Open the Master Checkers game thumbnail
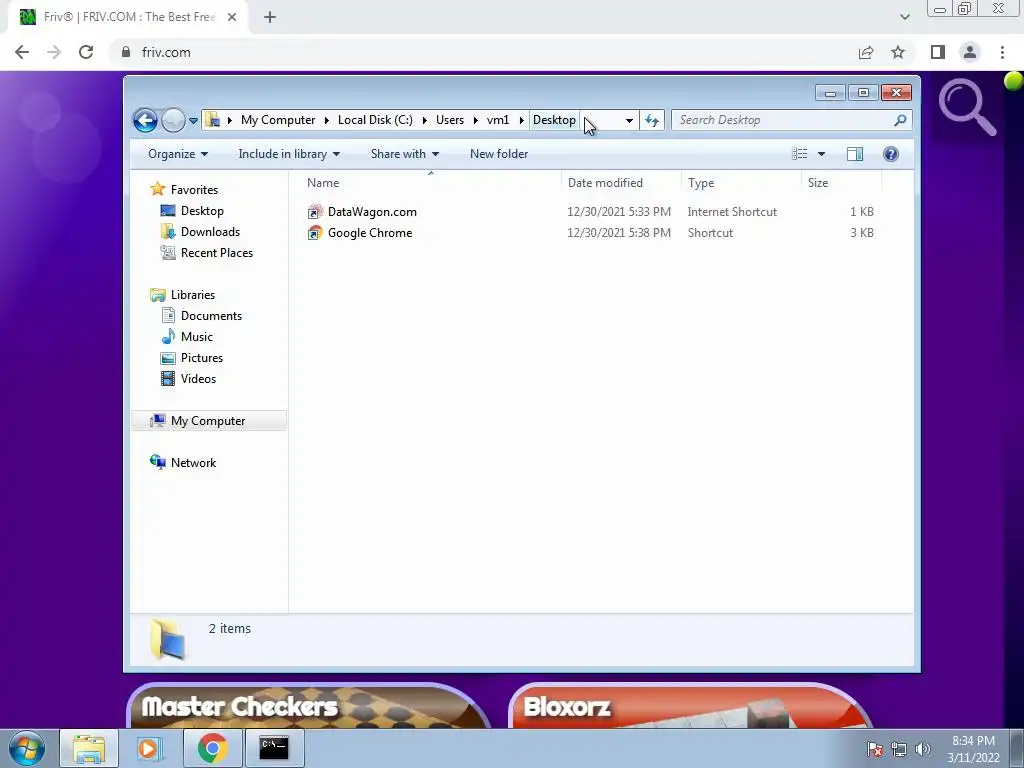 coord(308,705)
